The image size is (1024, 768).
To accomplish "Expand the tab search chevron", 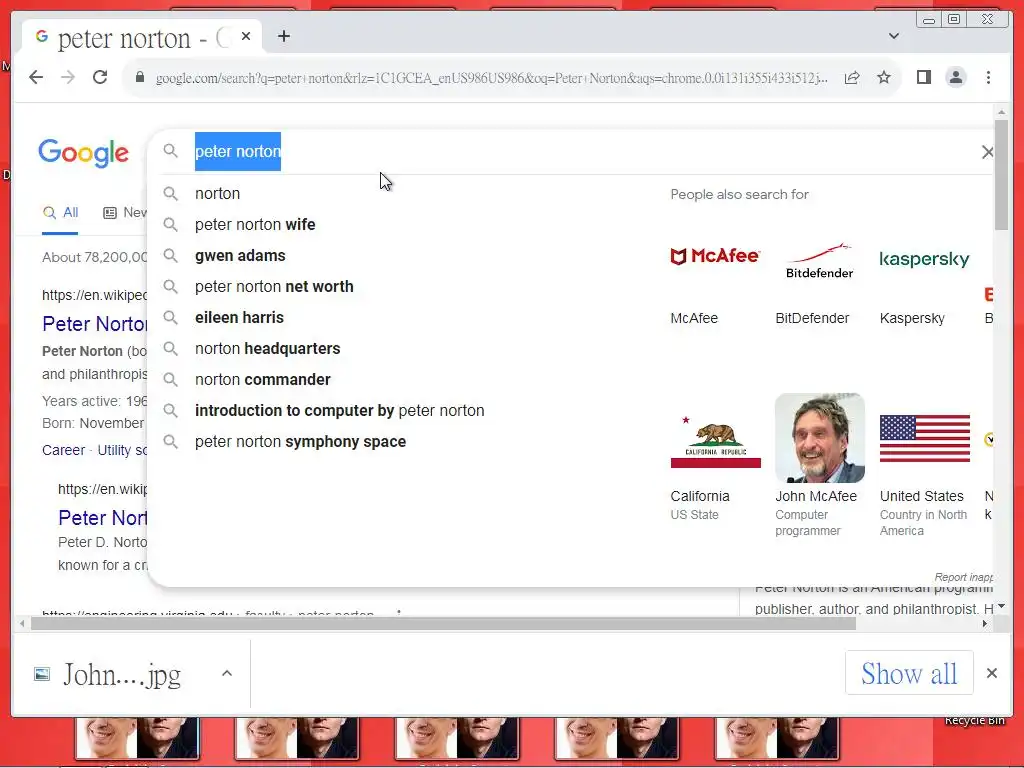I will (x=893, y=37).
